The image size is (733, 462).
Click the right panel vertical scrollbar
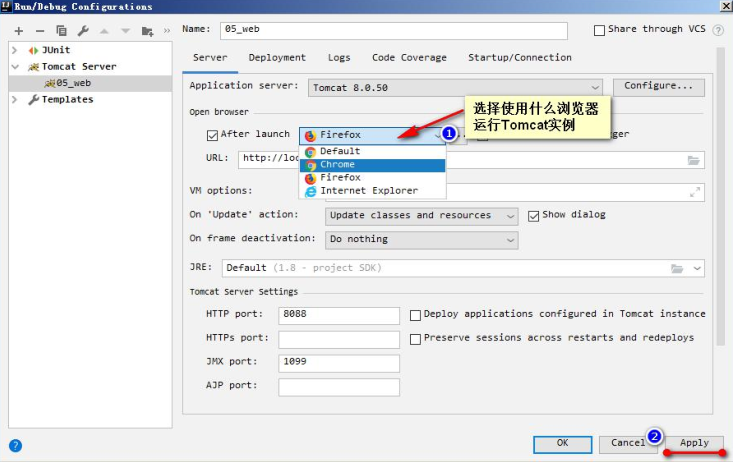(720, 196)
